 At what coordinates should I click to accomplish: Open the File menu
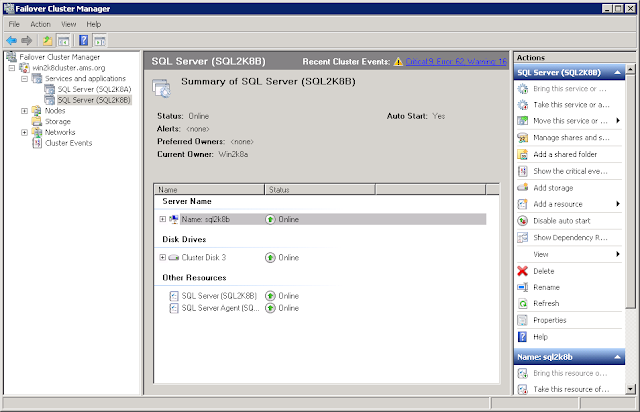point(14,24)
